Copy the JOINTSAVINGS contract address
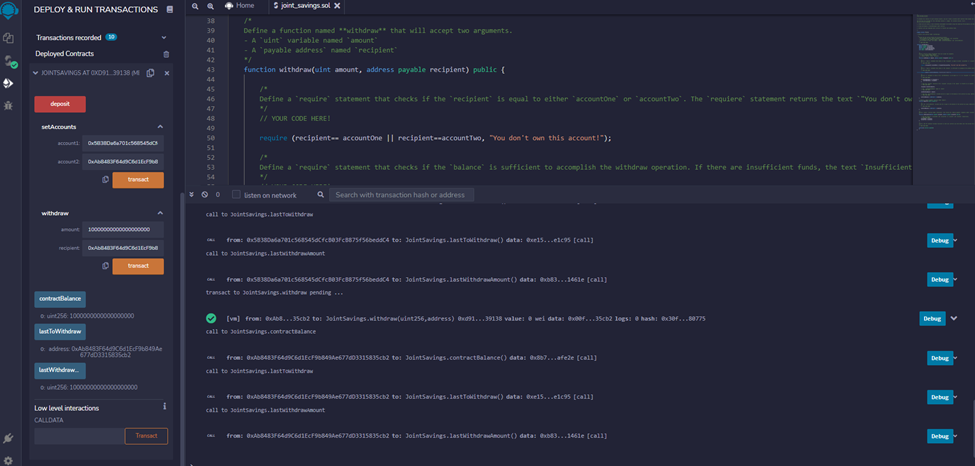 point(150,73)
